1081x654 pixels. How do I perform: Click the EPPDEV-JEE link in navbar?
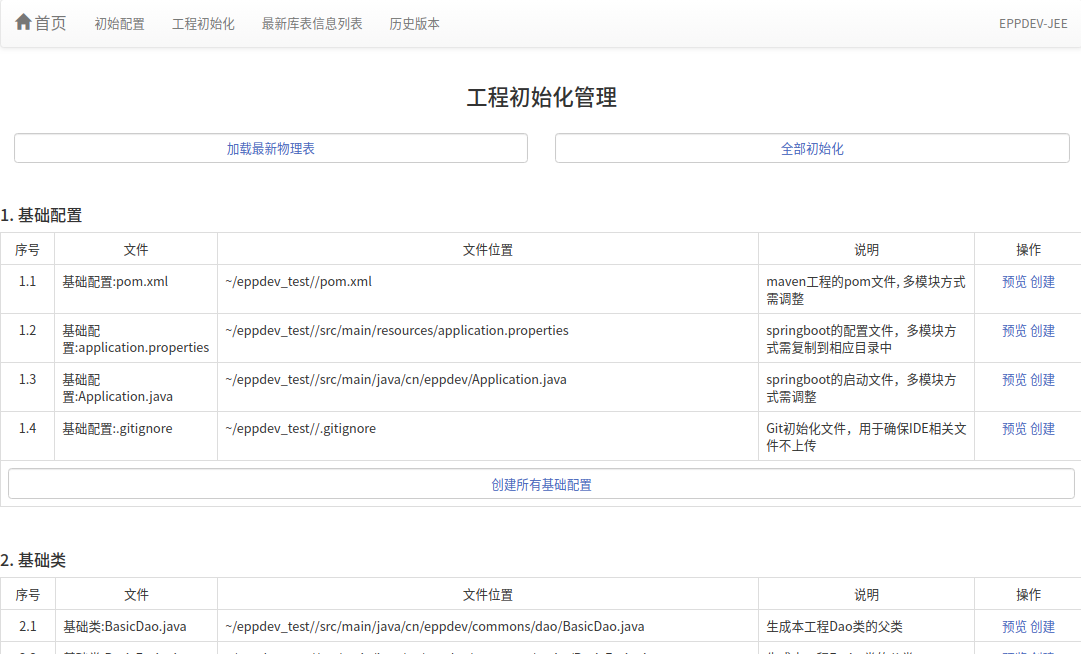[x=1032, y=24]
